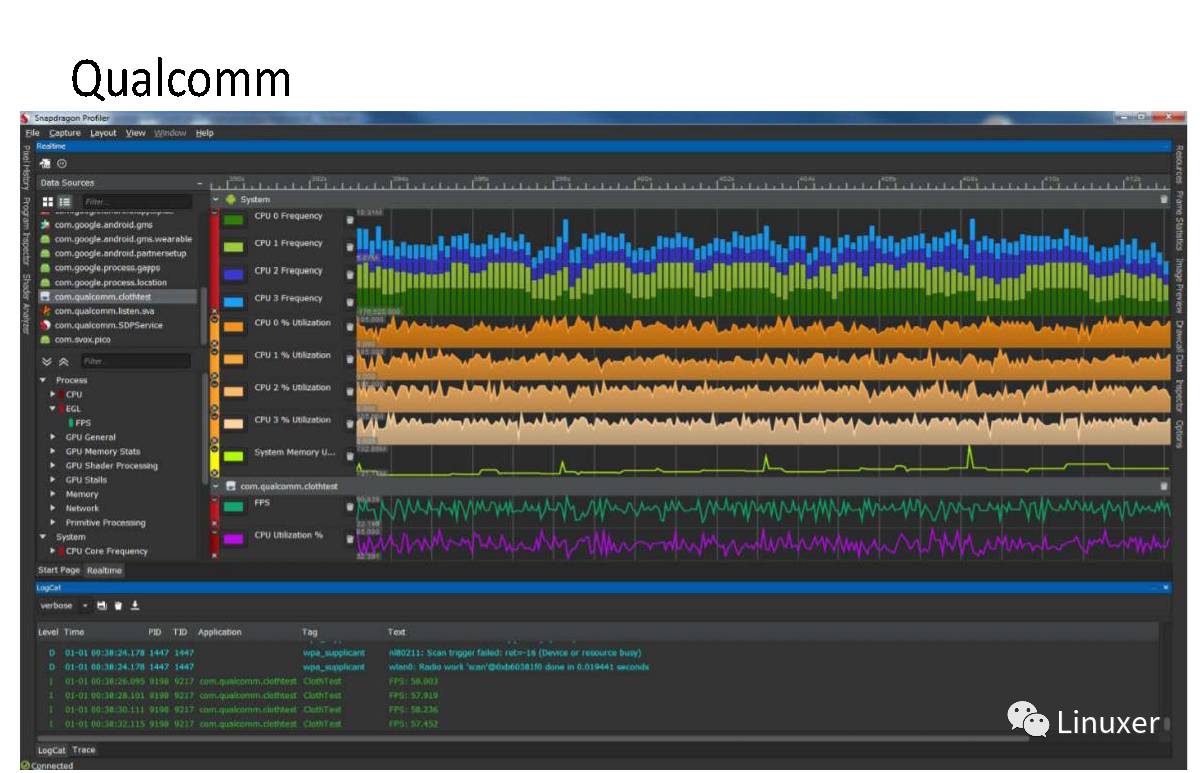Collapse the Process tree node
The height and width of the screenshot is (773, 1200).
(x=43, y=380)
